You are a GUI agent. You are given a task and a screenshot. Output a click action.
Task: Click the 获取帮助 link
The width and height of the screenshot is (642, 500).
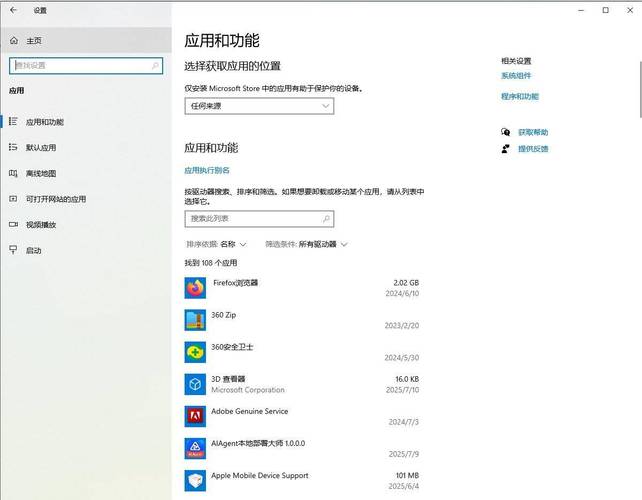pos(532,132)
